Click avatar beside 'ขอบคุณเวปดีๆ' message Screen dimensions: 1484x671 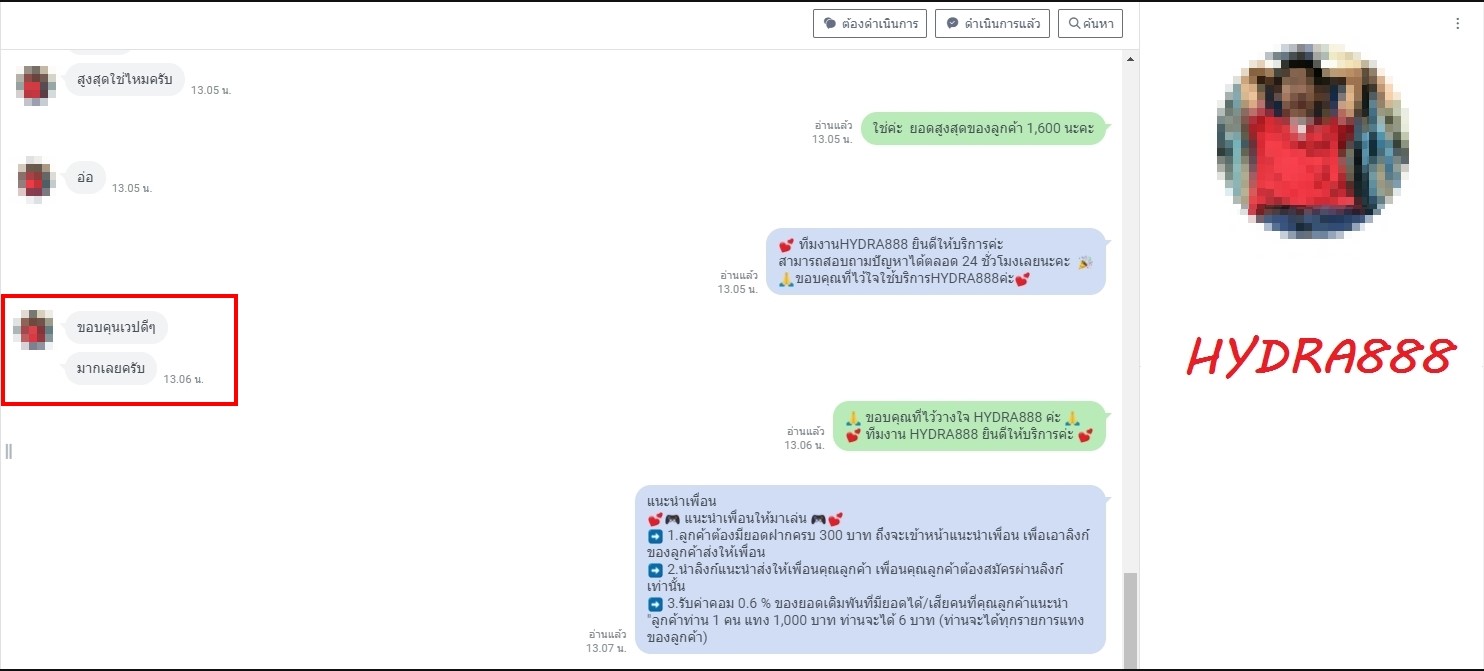(x=35, y=329)
